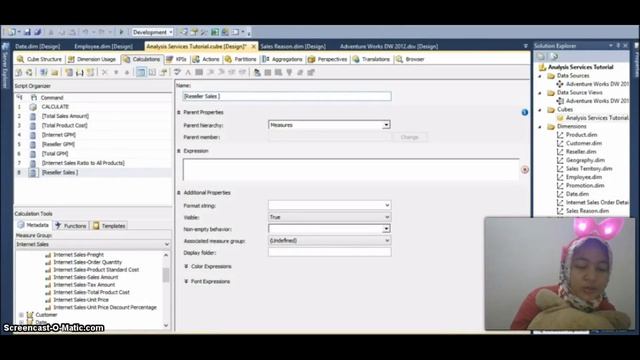Click New Script Command icon
The image size is (640, 360).
pos(90,72)
